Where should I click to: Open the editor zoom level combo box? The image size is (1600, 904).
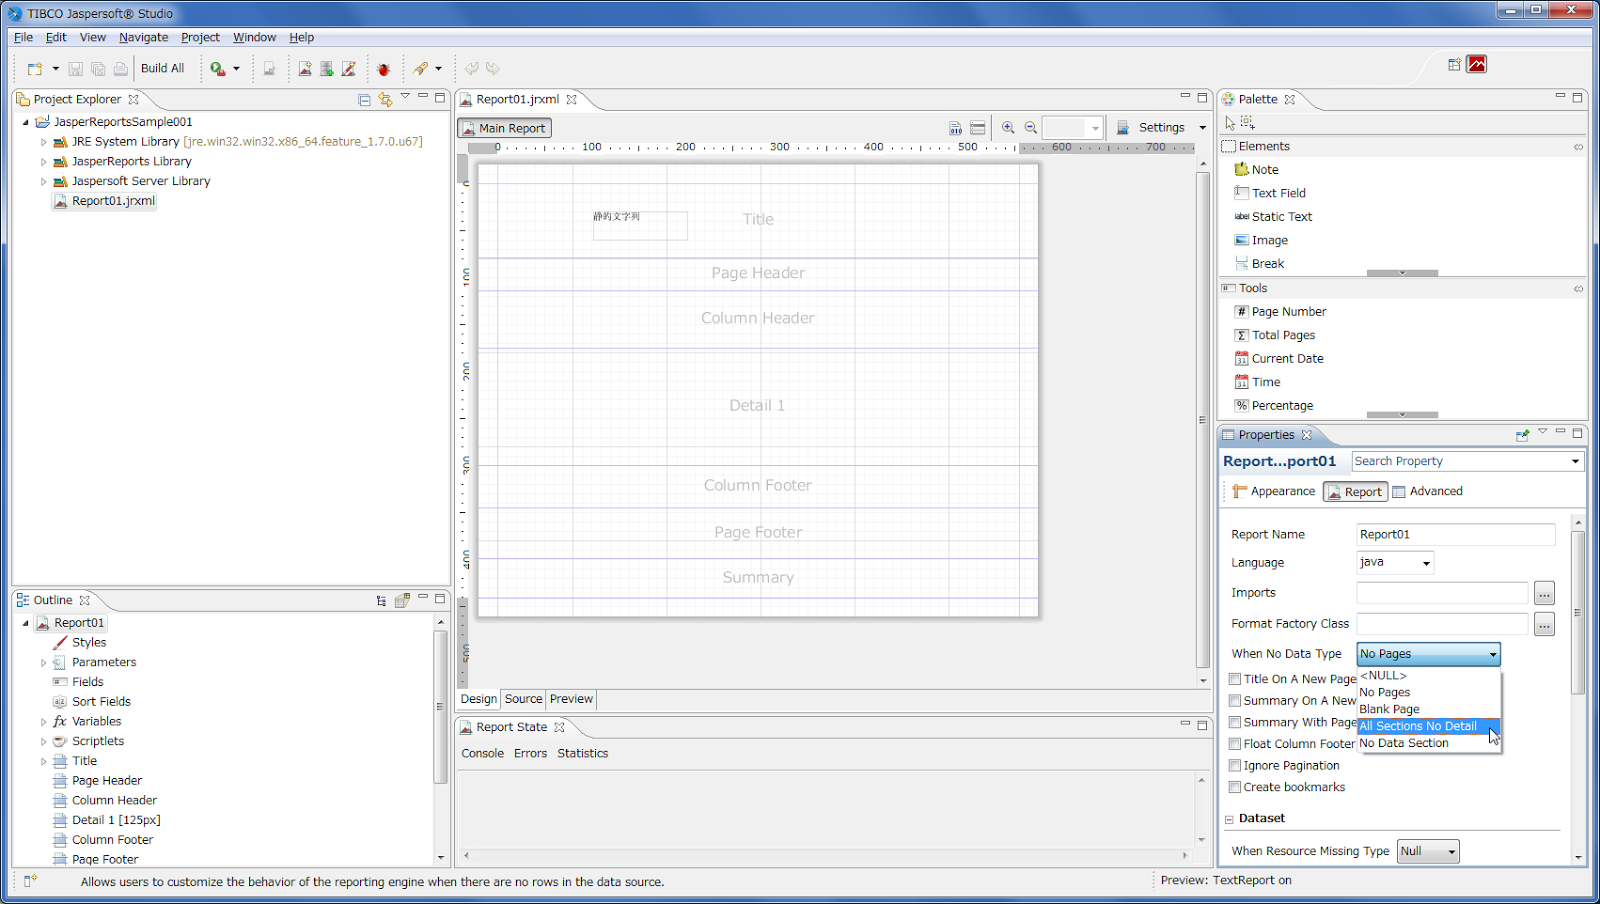pyautogui.click(x=1072, y=128)
